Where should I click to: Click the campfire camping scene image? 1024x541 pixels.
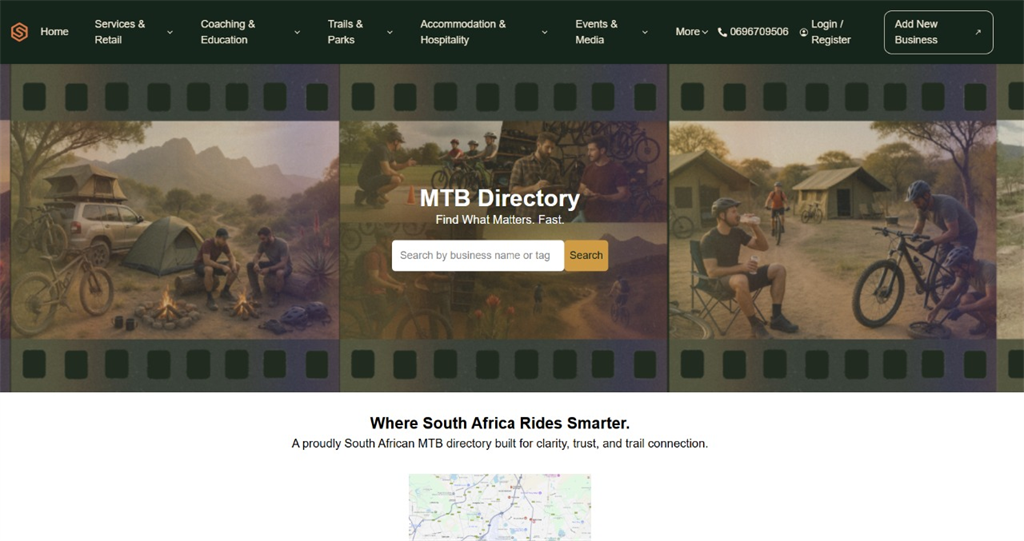tap(175, 230)
